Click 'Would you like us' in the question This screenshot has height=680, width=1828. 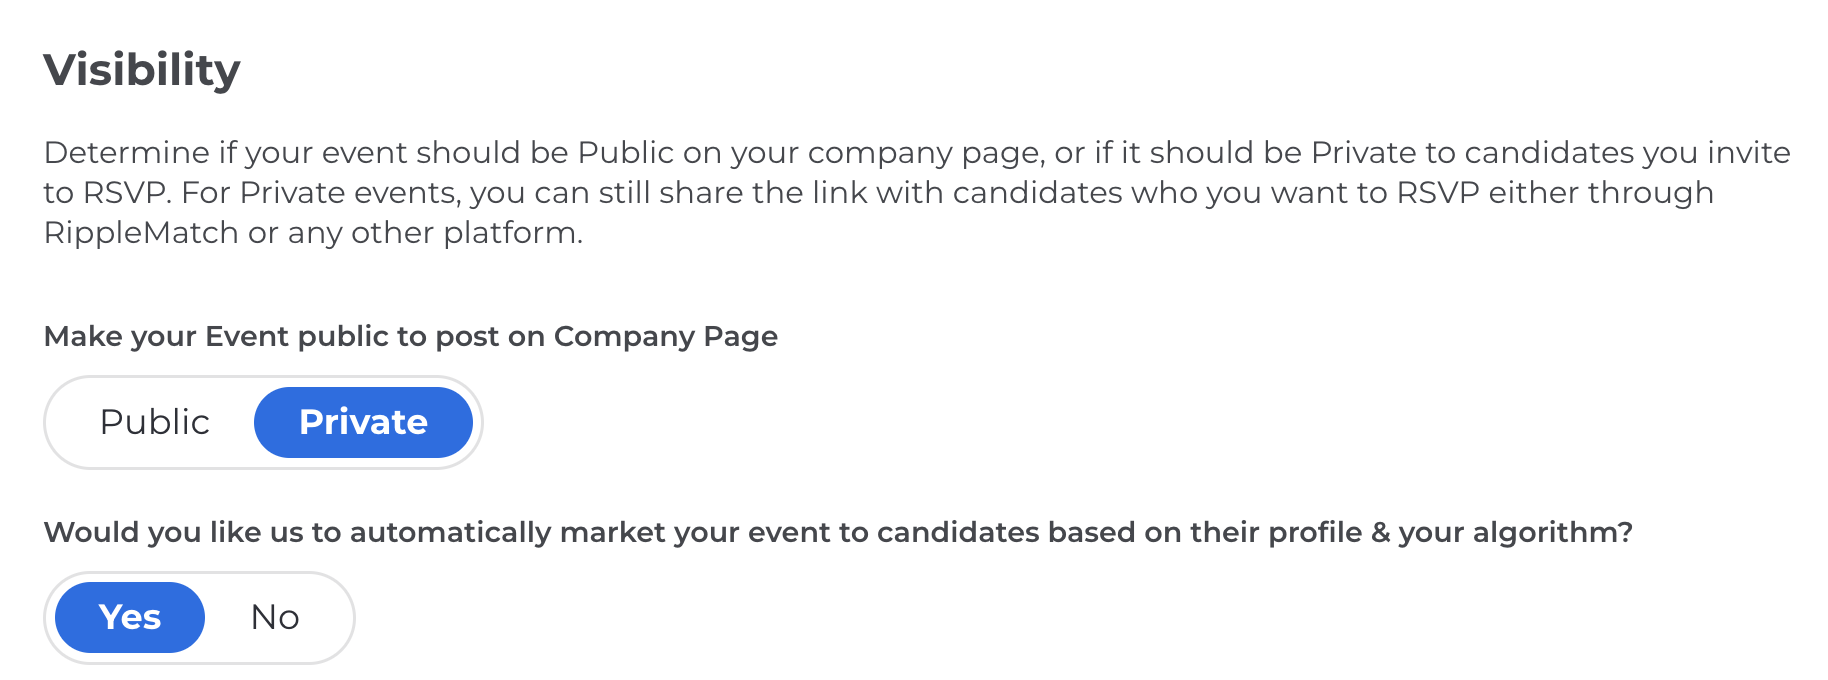pyautogui.click(x=172, y=532)
